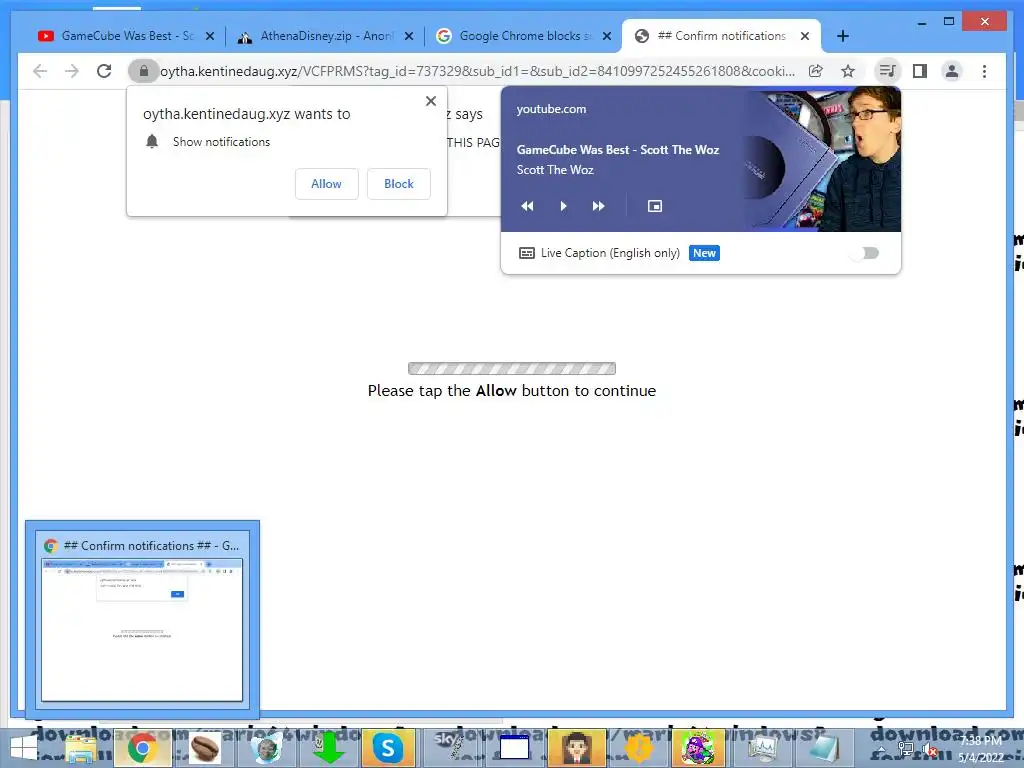1024x768 pixels.
Task: Open Chrome side panel
Action: pos(920,71)
